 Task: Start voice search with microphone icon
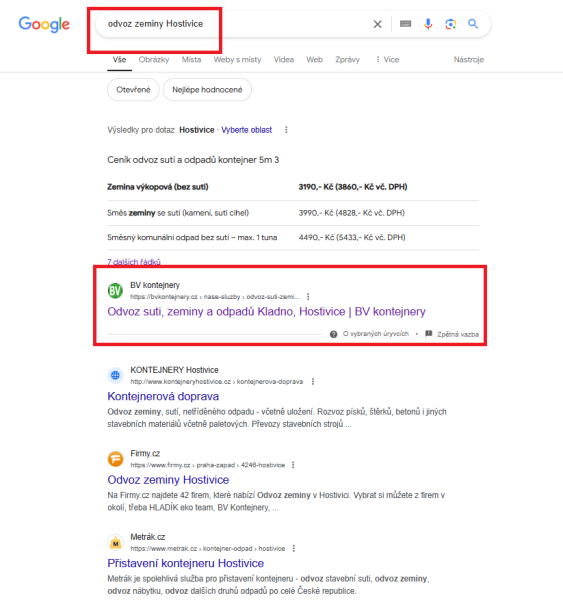pos(428,24)
